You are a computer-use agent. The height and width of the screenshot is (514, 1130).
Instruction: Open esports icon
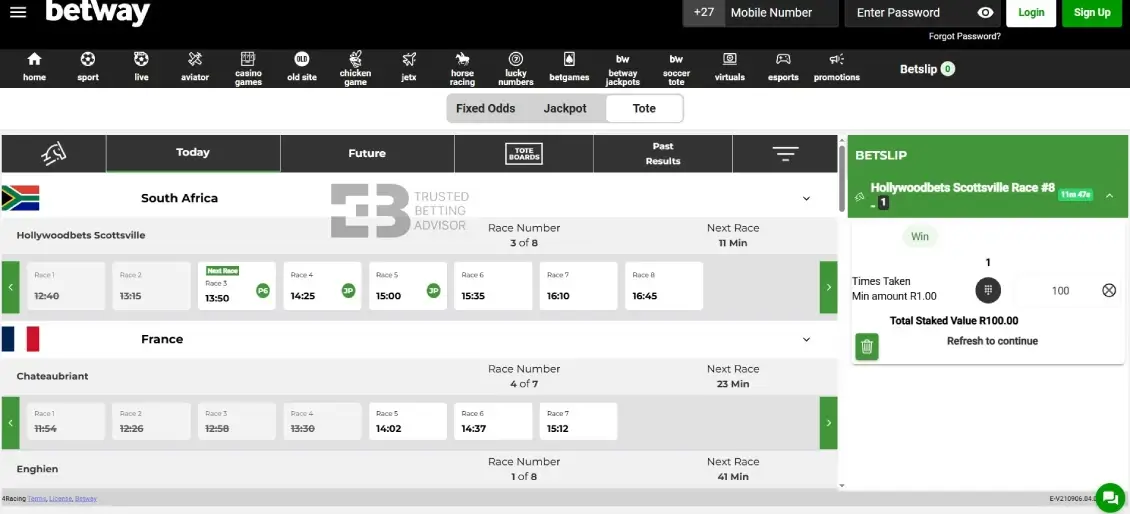783,59
